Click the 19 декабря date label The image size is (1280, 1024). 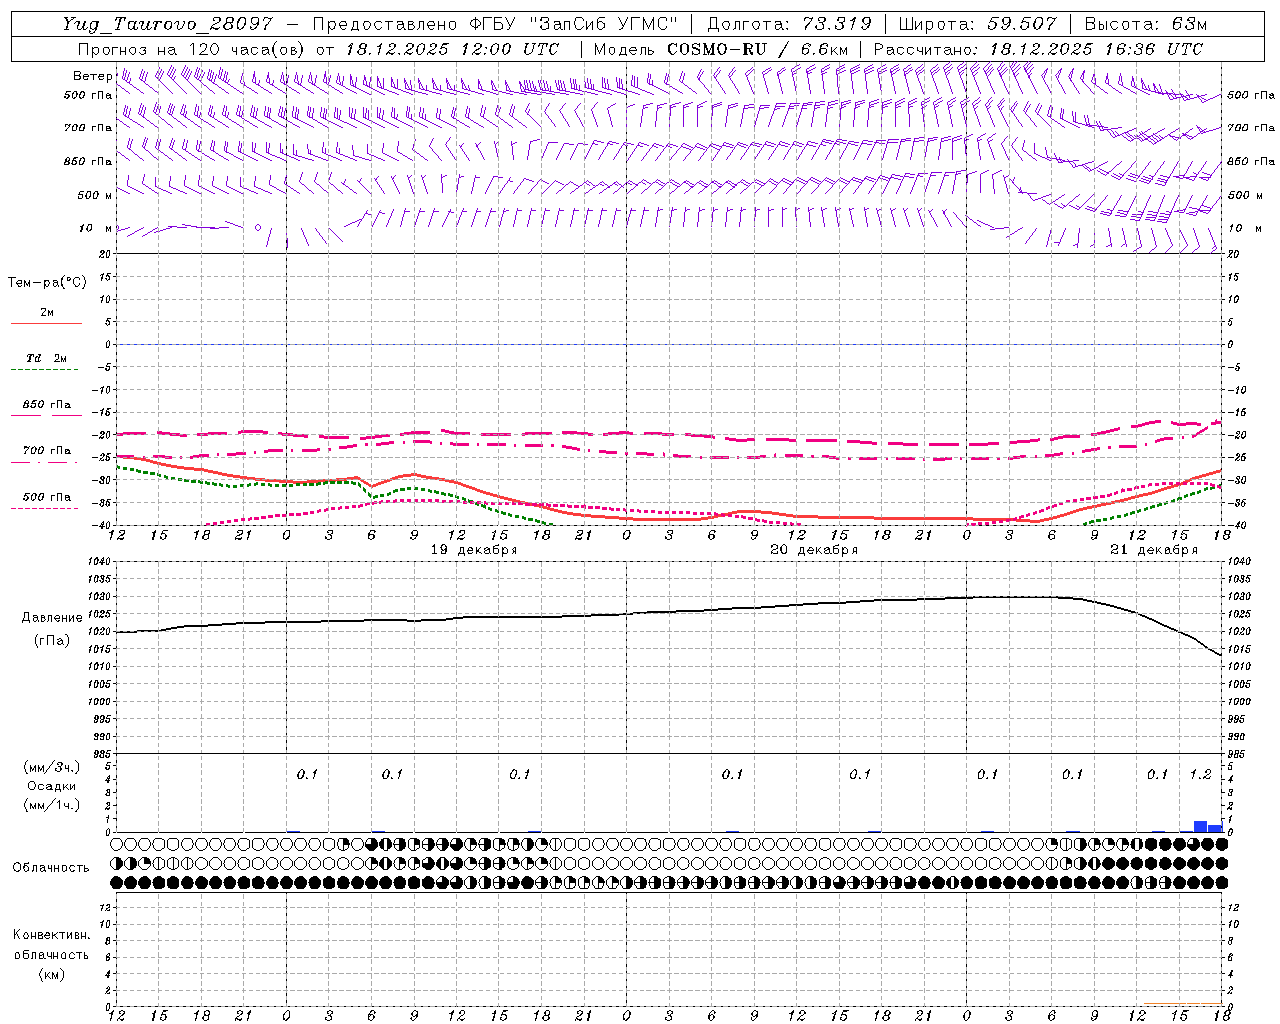[473, 550]
